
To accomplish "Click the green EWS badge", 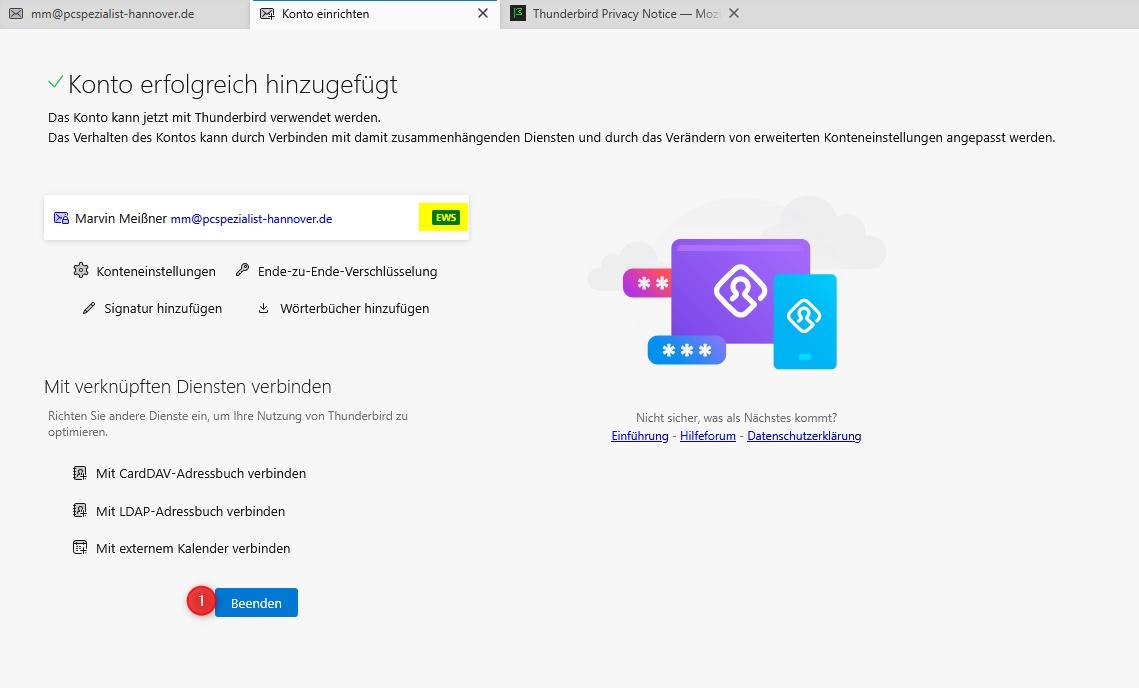I will [445, 218].
